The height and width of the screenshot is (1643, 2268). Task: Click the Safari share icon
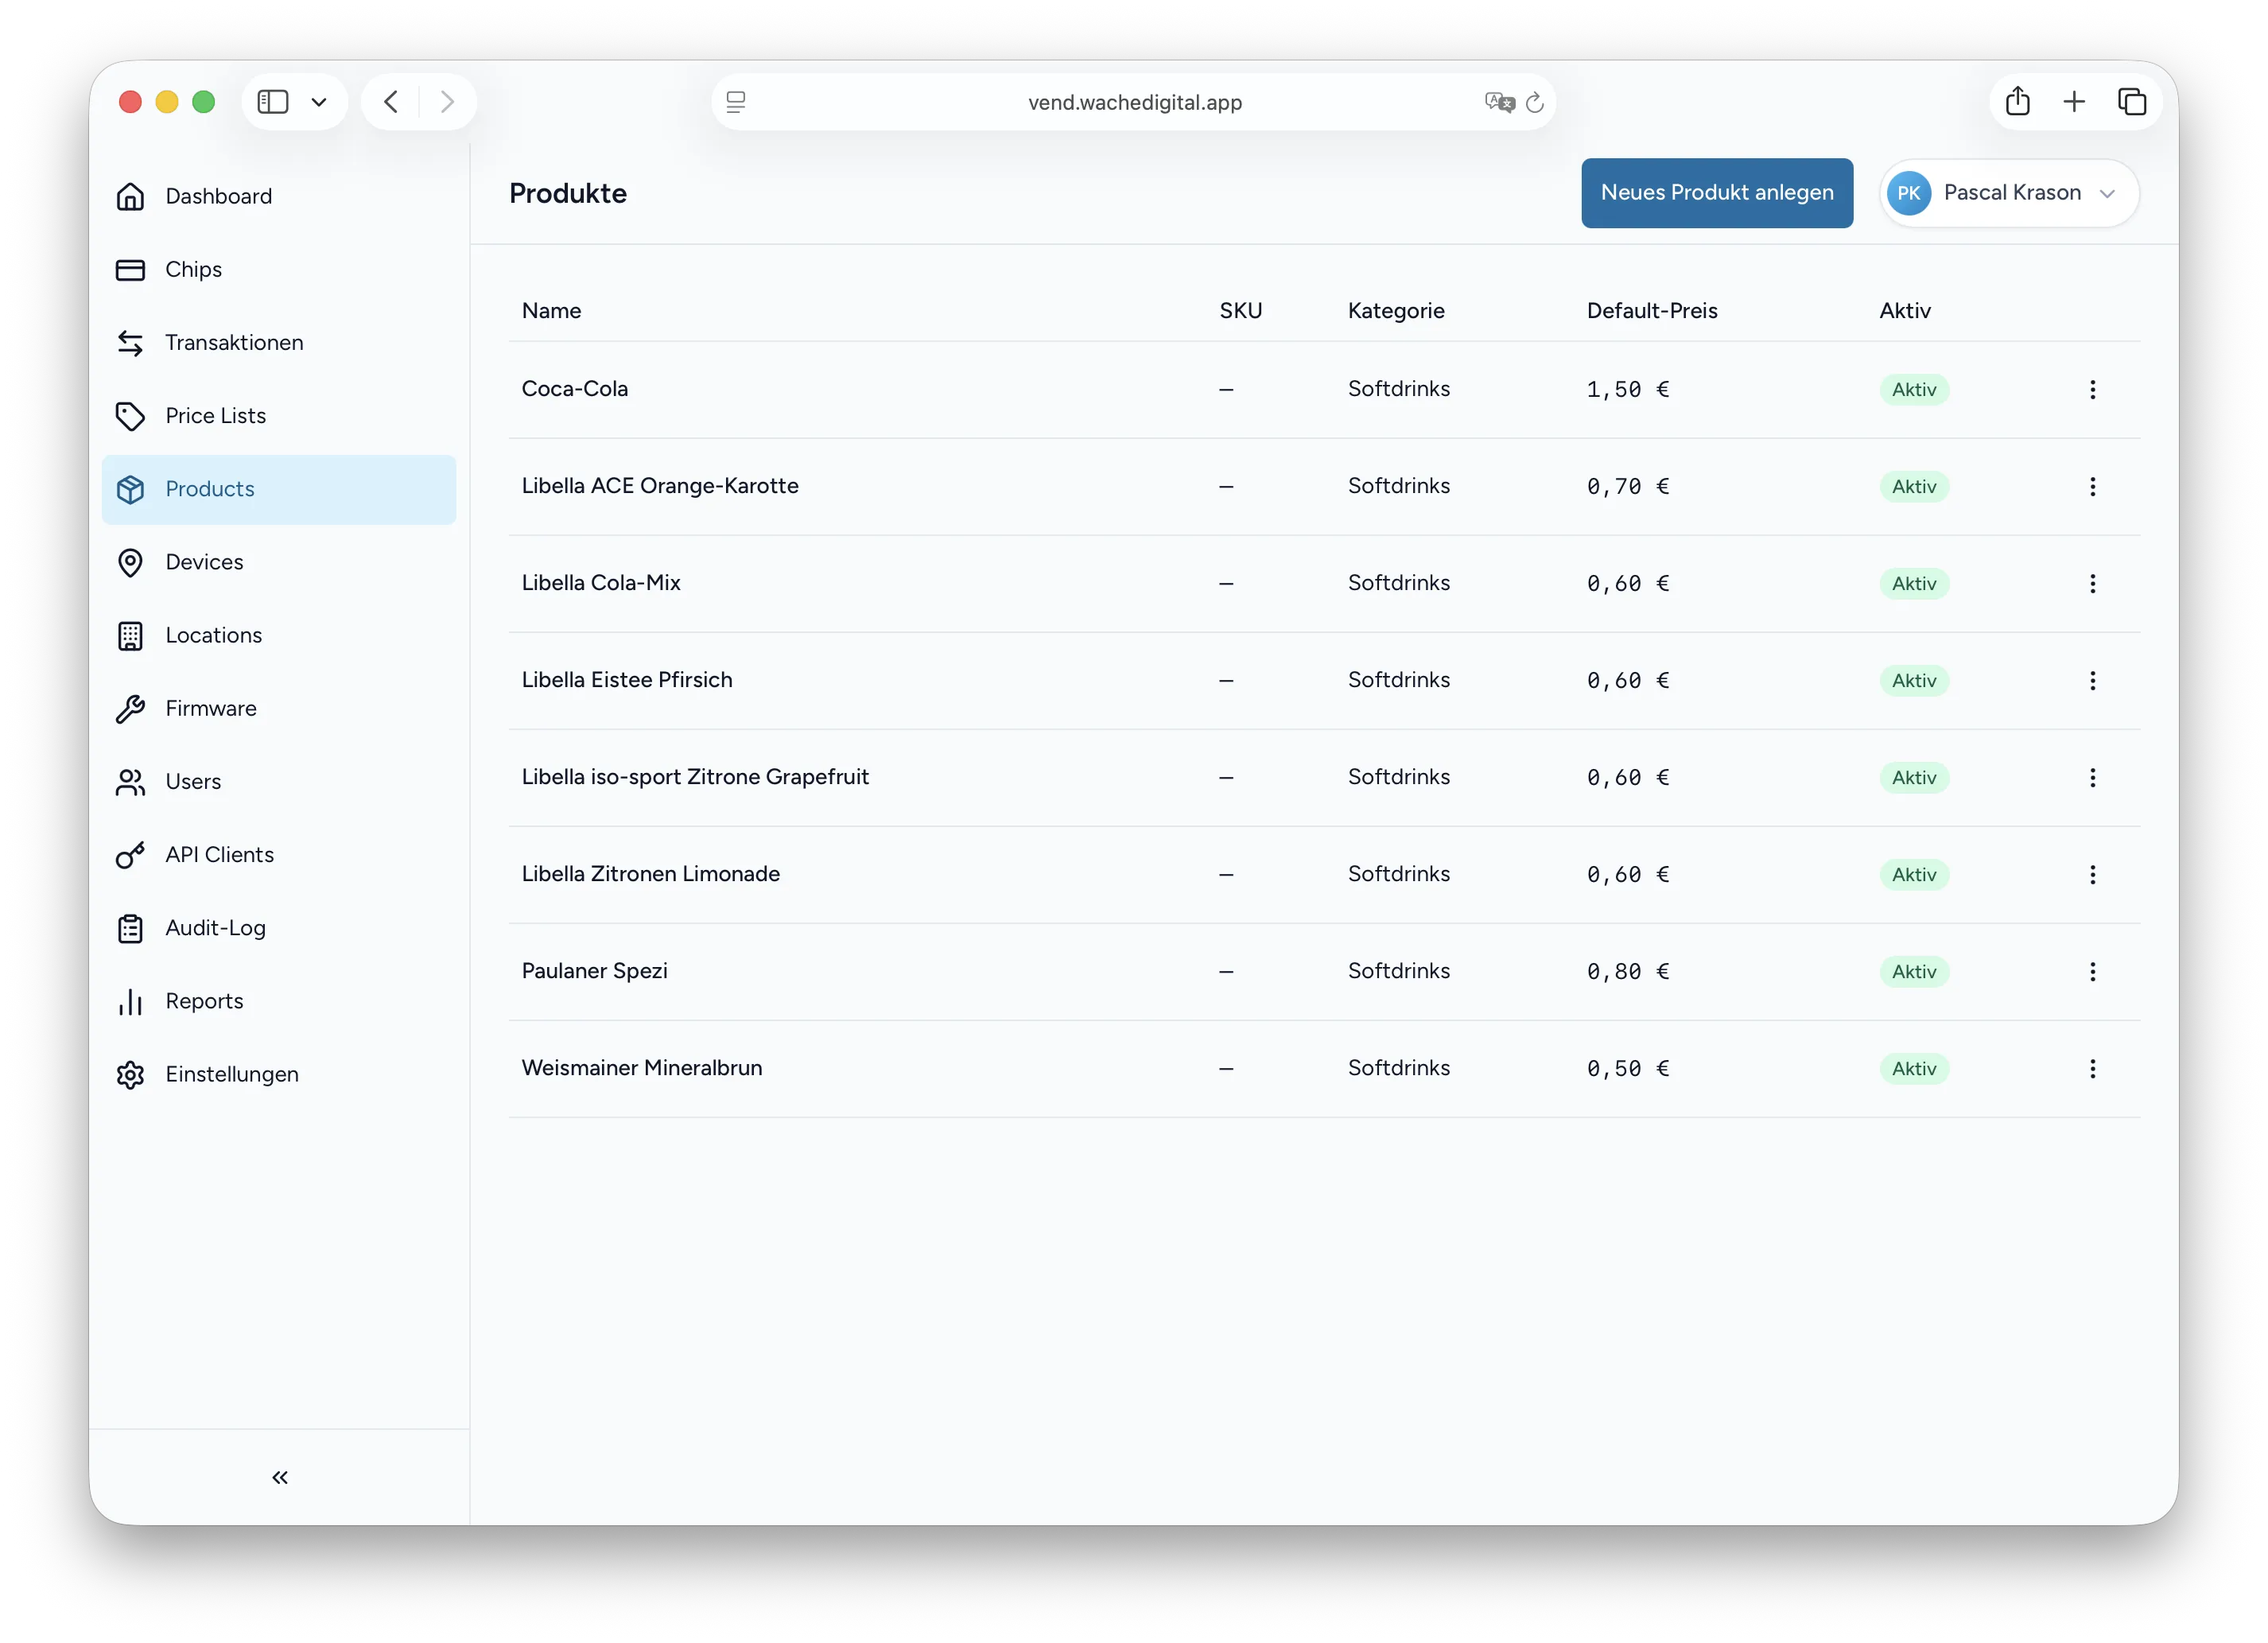tap(2017, 101)
